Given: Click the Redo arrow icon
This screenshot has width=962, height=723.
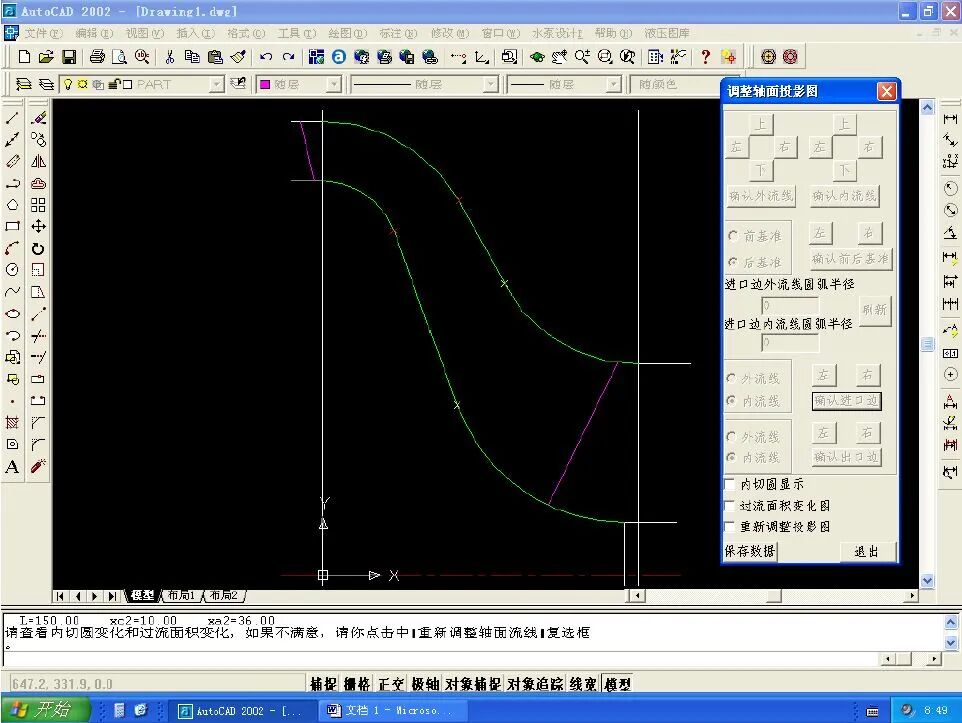Looking at the screenshot, I should [288, 57].
